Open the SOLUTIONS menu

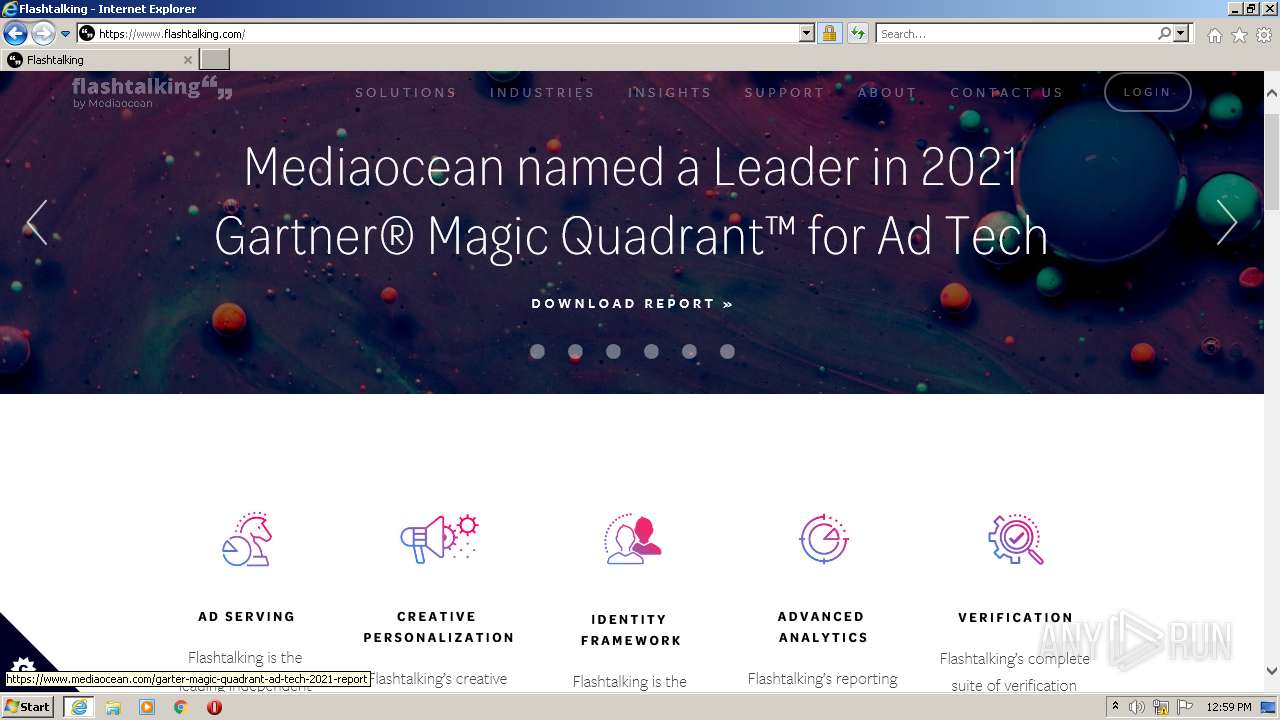(x=406, y=92)
